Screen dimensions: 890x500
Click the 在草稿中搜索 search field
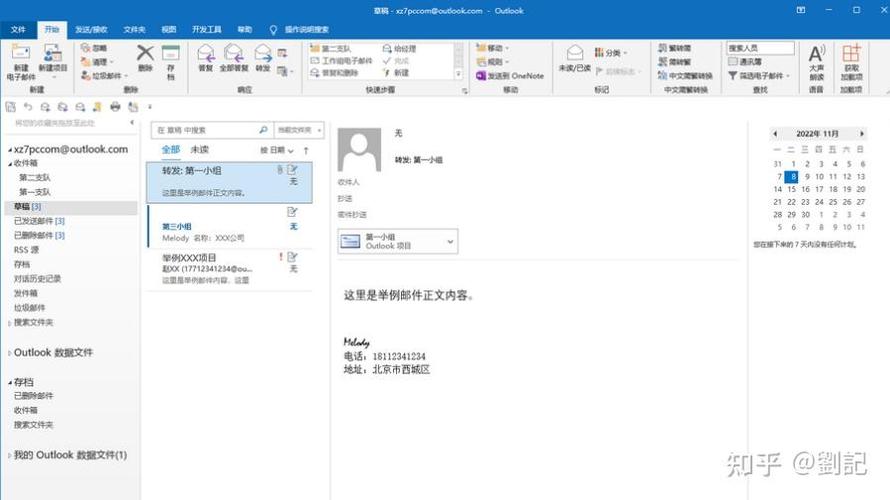tap(211, 130)
